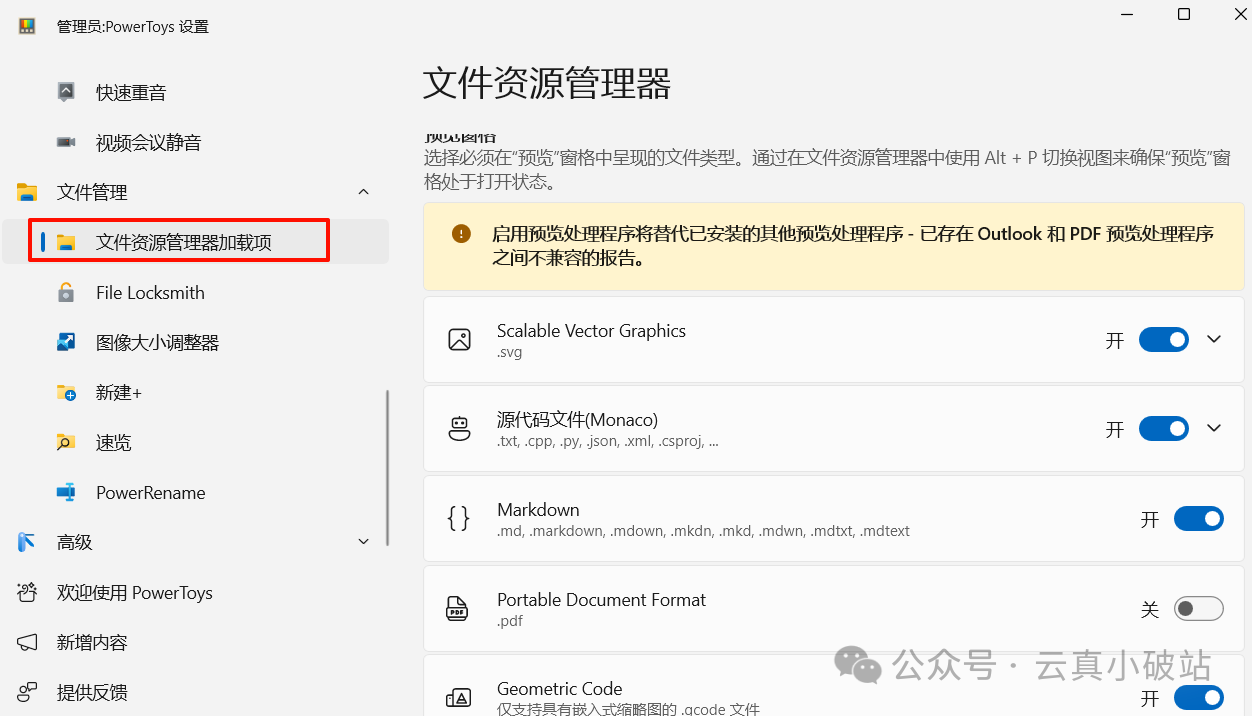Click the Scalable Vector Graphics card title
1252x716 pixels.
click(x=591, y=330)
